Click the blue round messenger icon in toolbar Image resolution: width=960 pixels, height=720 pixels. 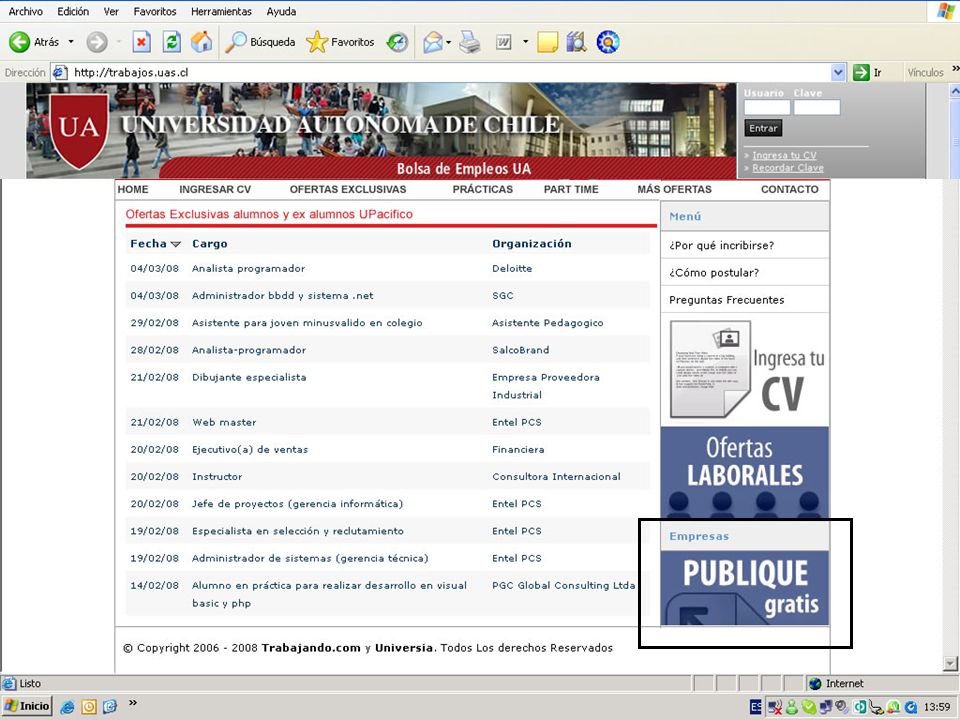pos(608,42)
